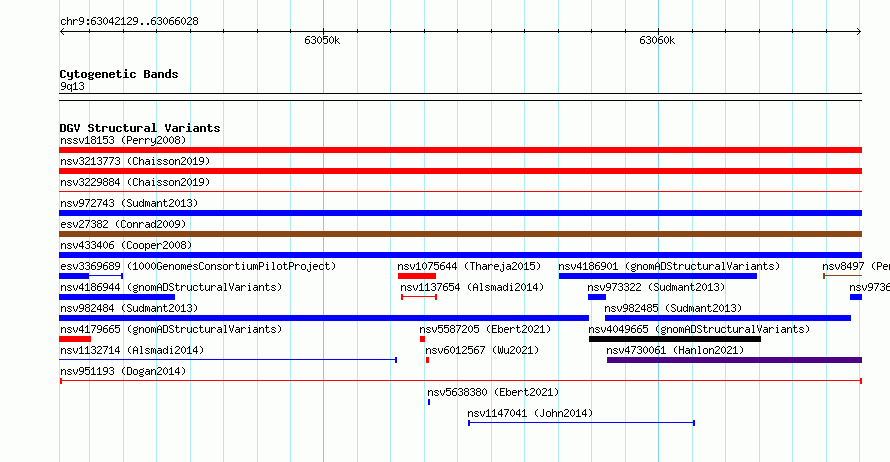Click the blue bar under nsv4186944

coord(117,297)
